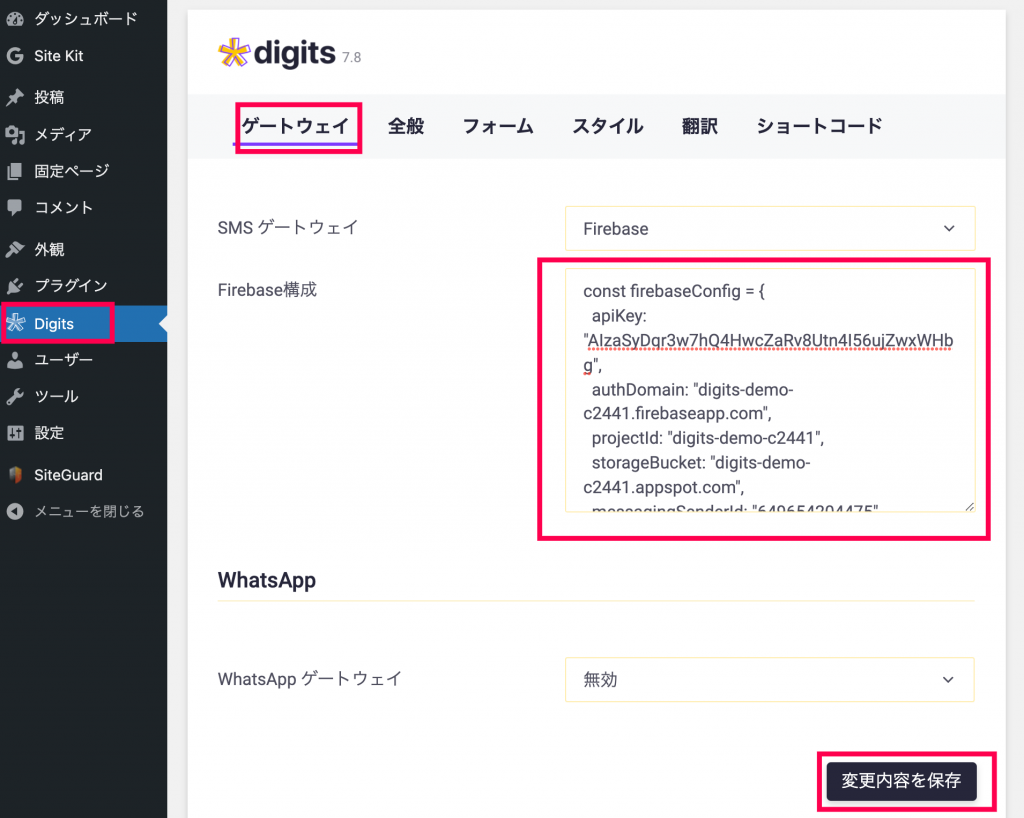Click the Plugins (プラグイン) plug icon
Image resolution: width=1024 pixels, height=818 pixels.
click(x=15, y=286)
